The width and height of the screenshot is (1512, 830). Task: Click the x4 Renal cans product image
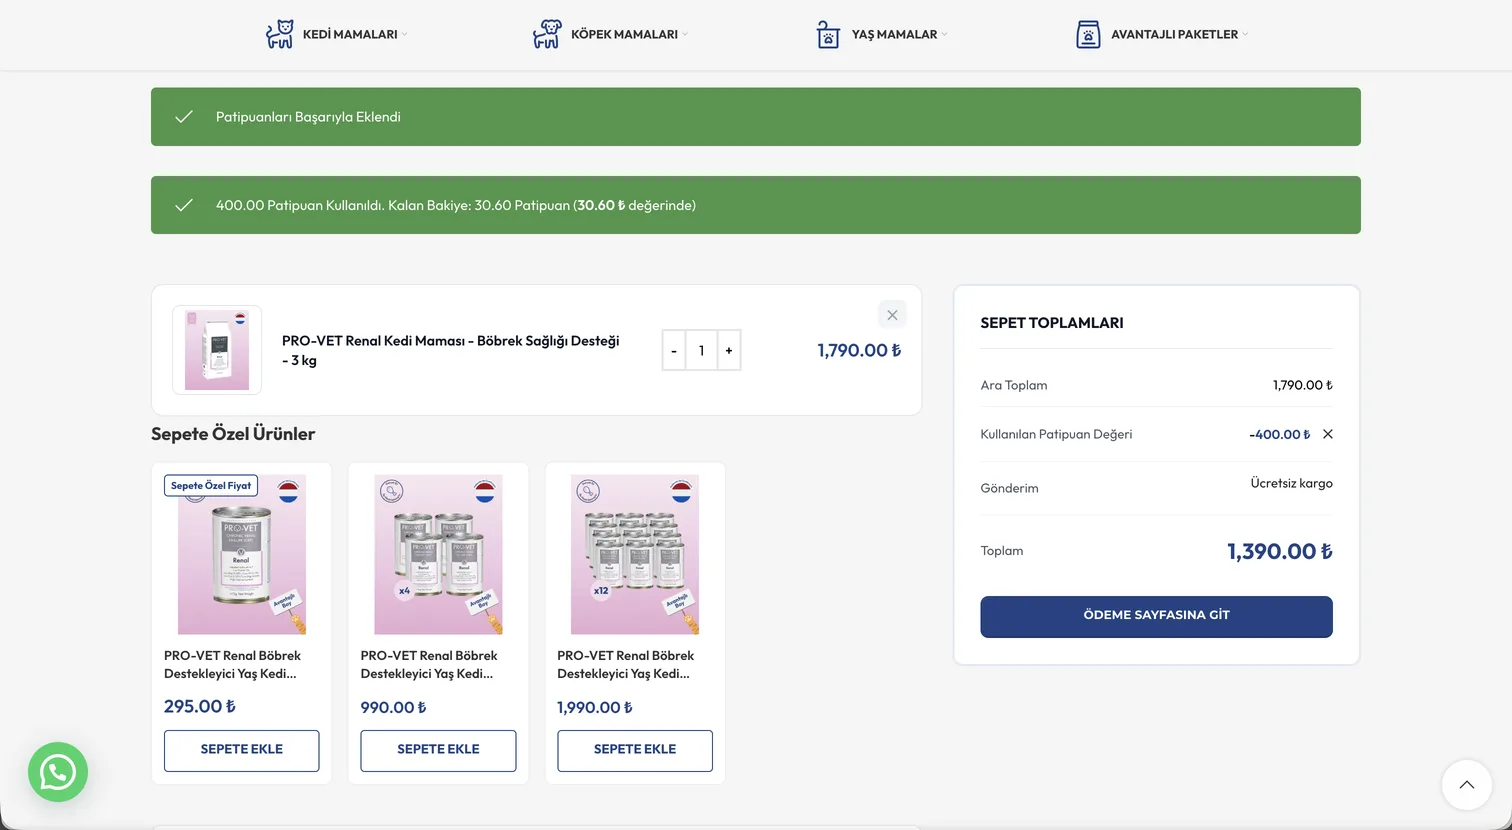[438, 555]
